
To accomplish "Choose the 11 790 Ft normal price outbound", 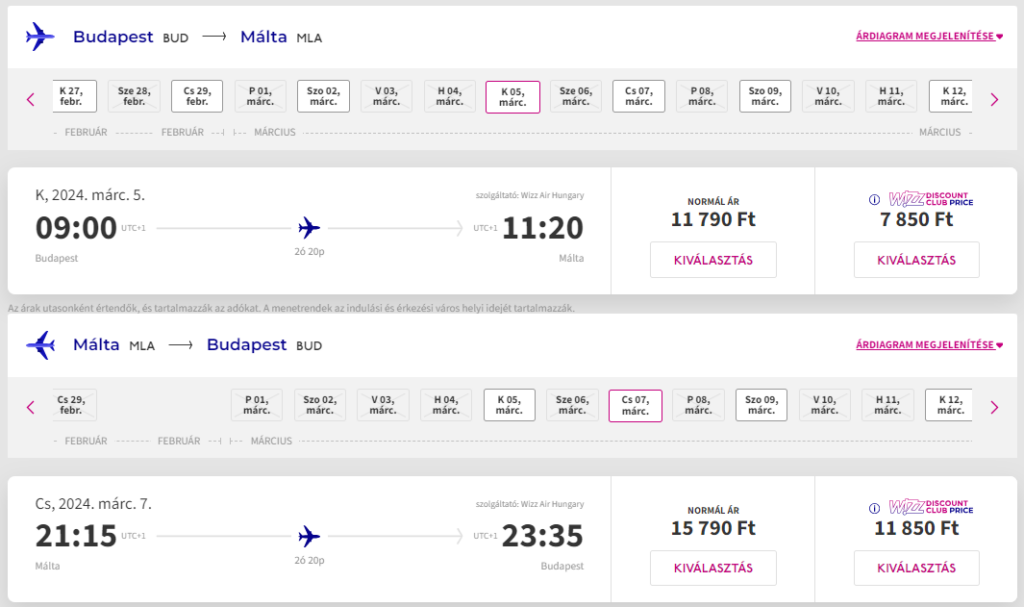I will (713, 260).
